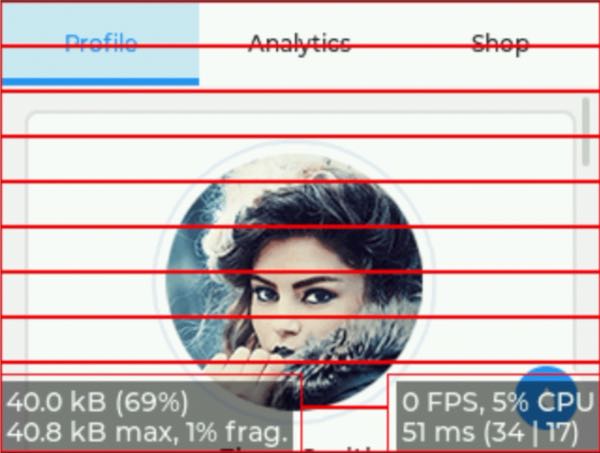Click the 40.0 kB (69%) memory usage line

(97, 402)
